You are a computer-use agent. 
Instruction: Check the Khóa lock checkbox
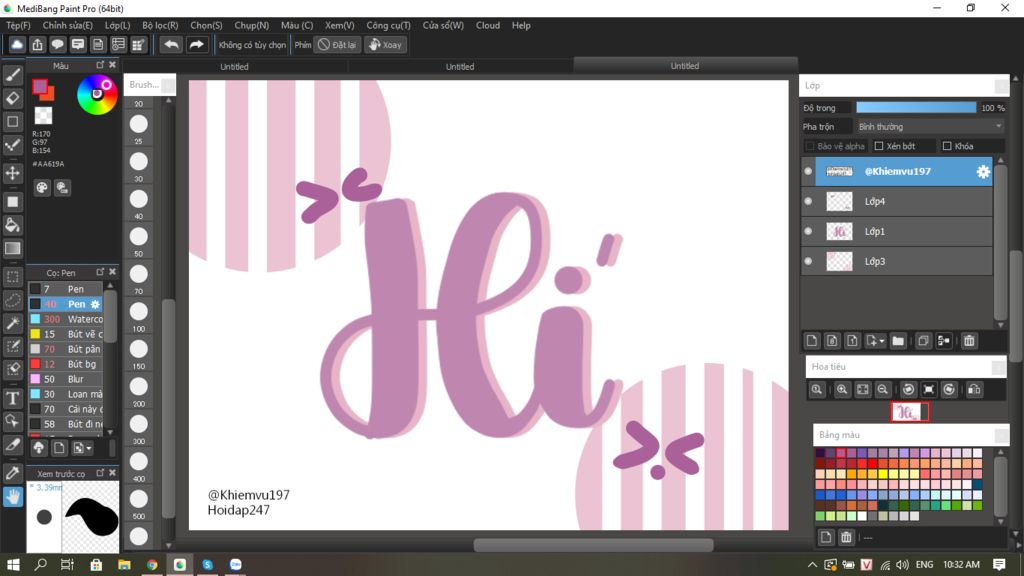(947, 146)
